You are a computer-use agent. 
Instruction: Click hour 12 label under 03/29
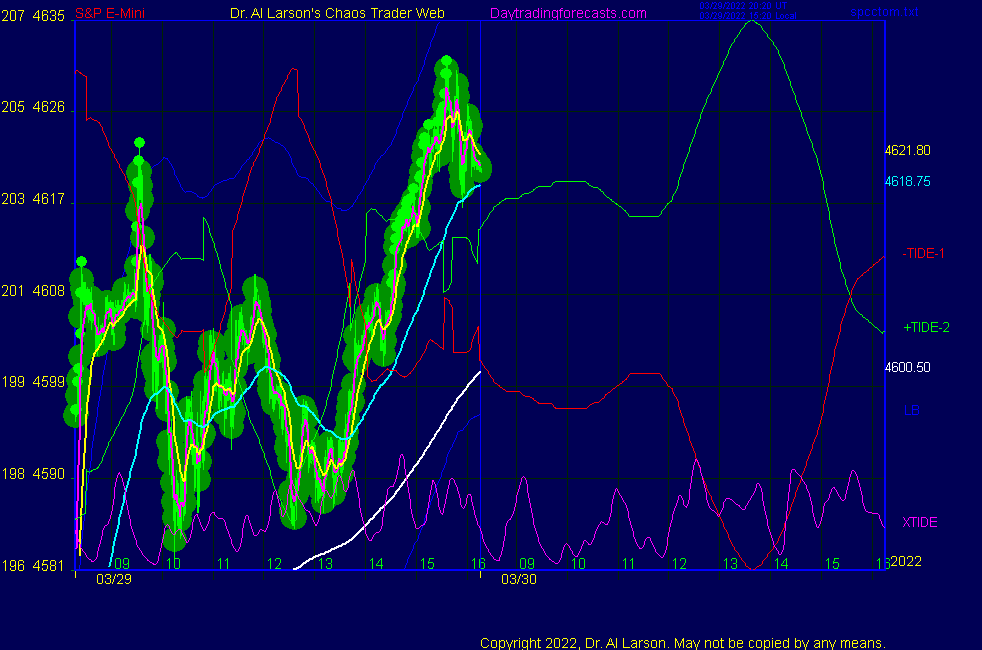click(274, 564)
